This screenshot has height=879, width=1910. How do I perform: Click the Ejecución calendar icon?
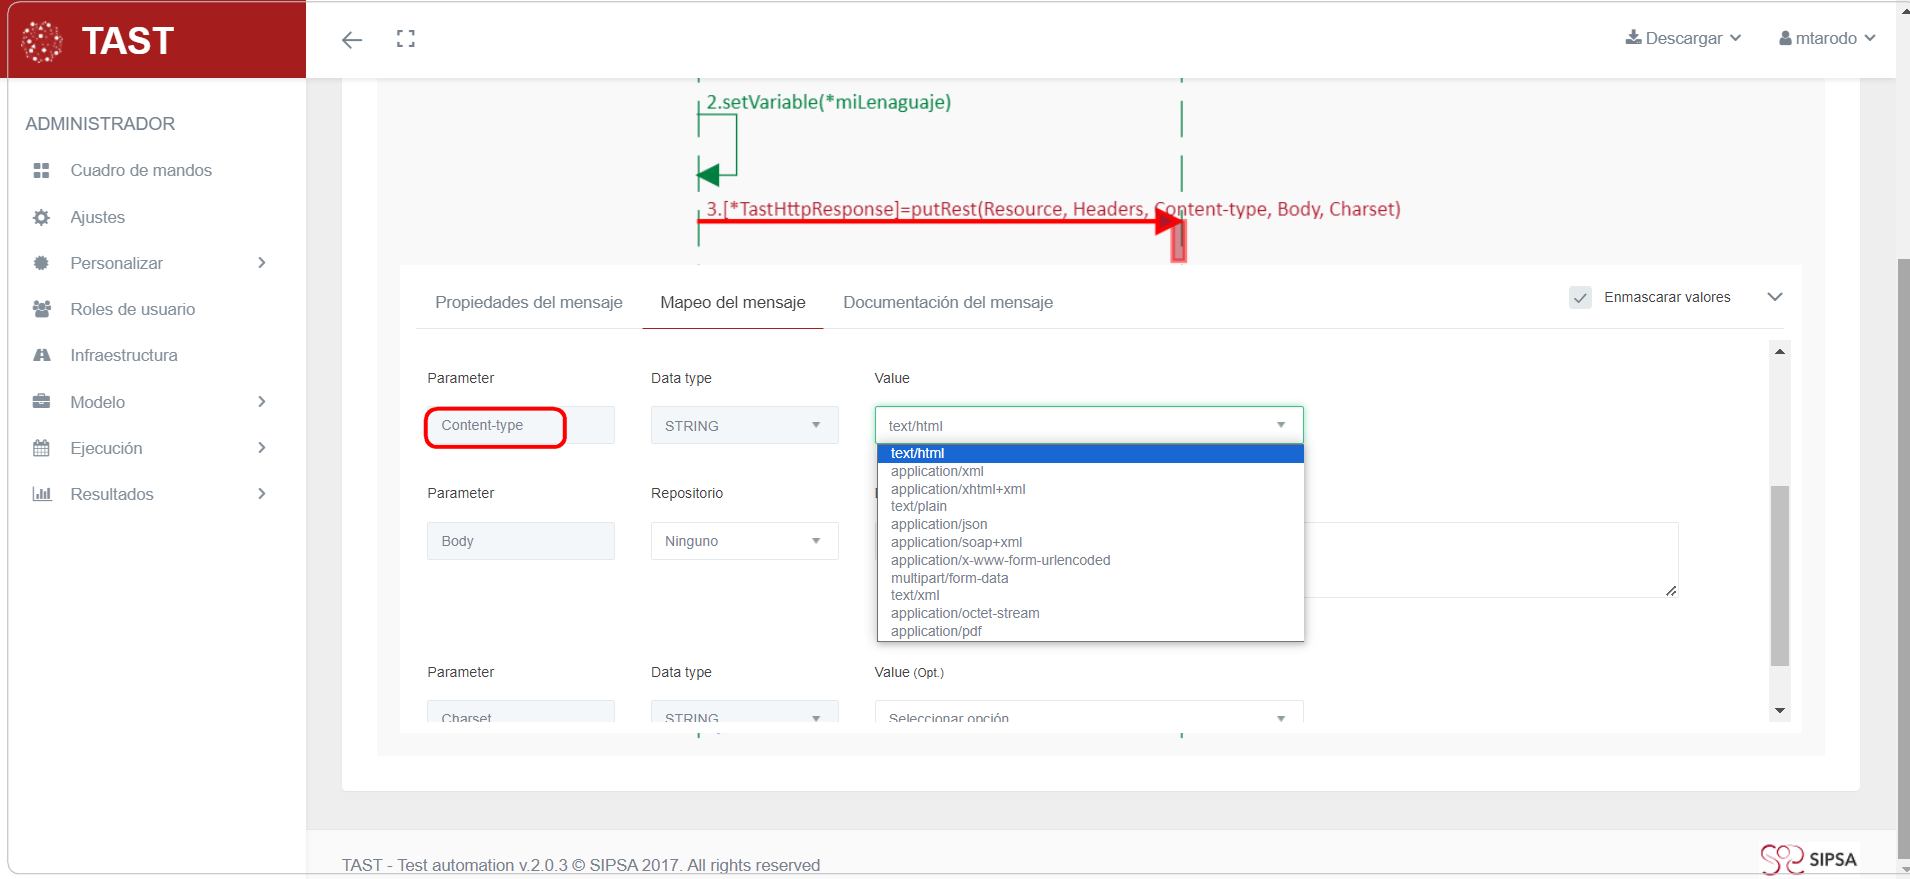pyautogui.click(x=41, y=448)
